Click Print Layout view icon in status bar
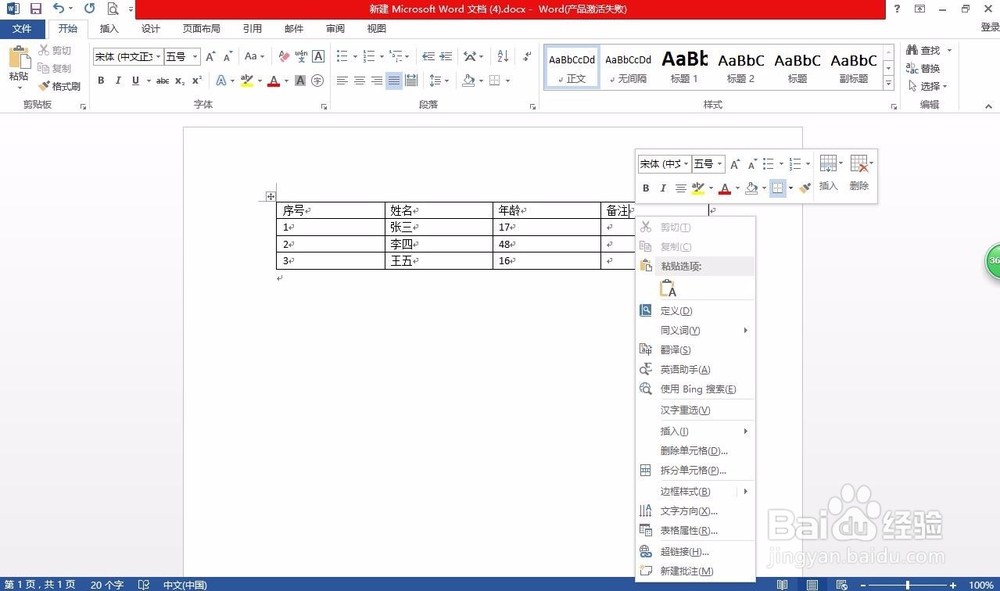Screen dimensions: 1000x591 [812, 585]
